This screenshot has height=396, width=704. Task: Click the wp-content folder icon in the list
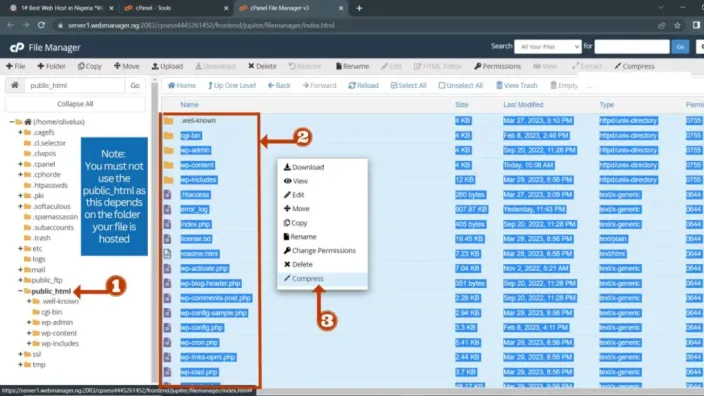[x=168, y=165]
